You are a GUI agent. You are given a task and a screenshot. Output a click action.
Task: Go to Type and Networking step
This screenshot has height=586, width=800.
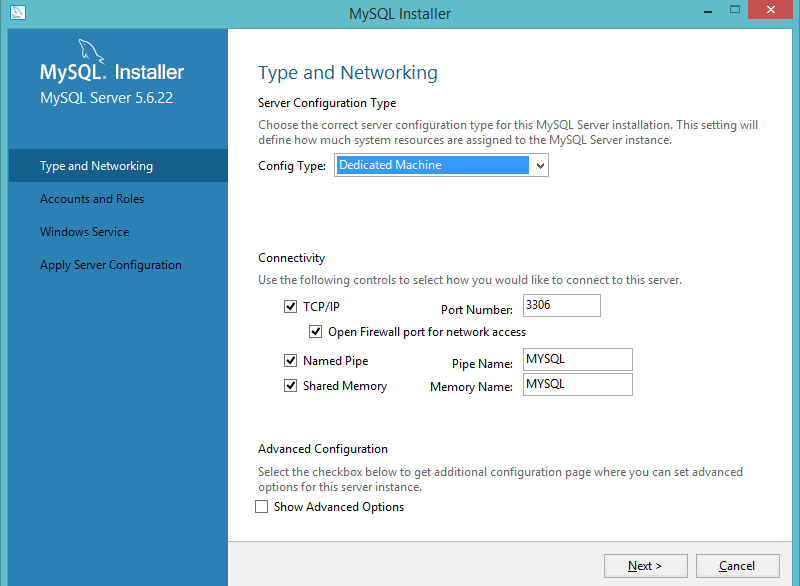118,166
